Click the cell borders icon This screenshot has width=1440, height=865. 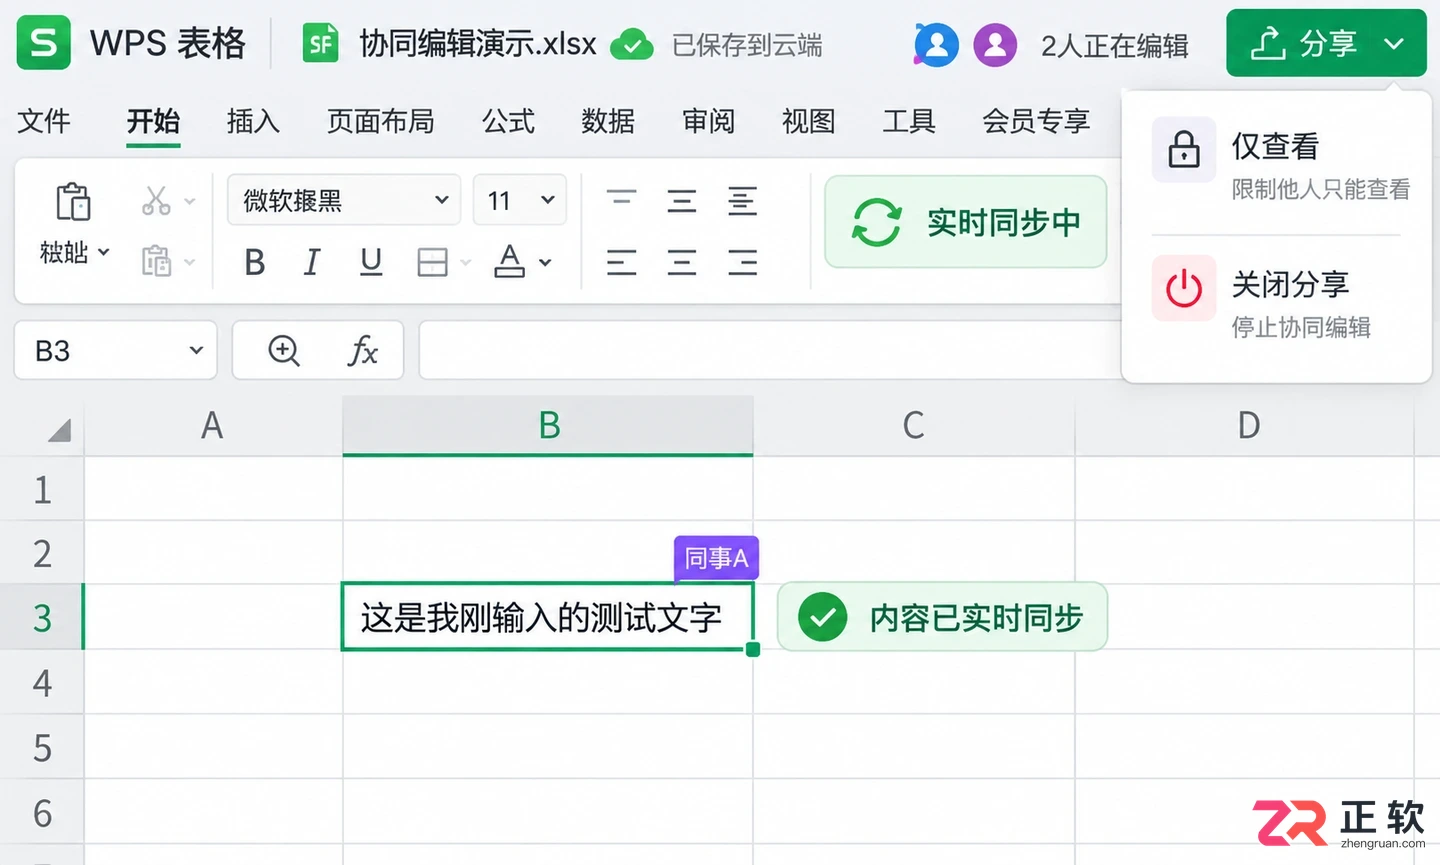click(432, 262)
